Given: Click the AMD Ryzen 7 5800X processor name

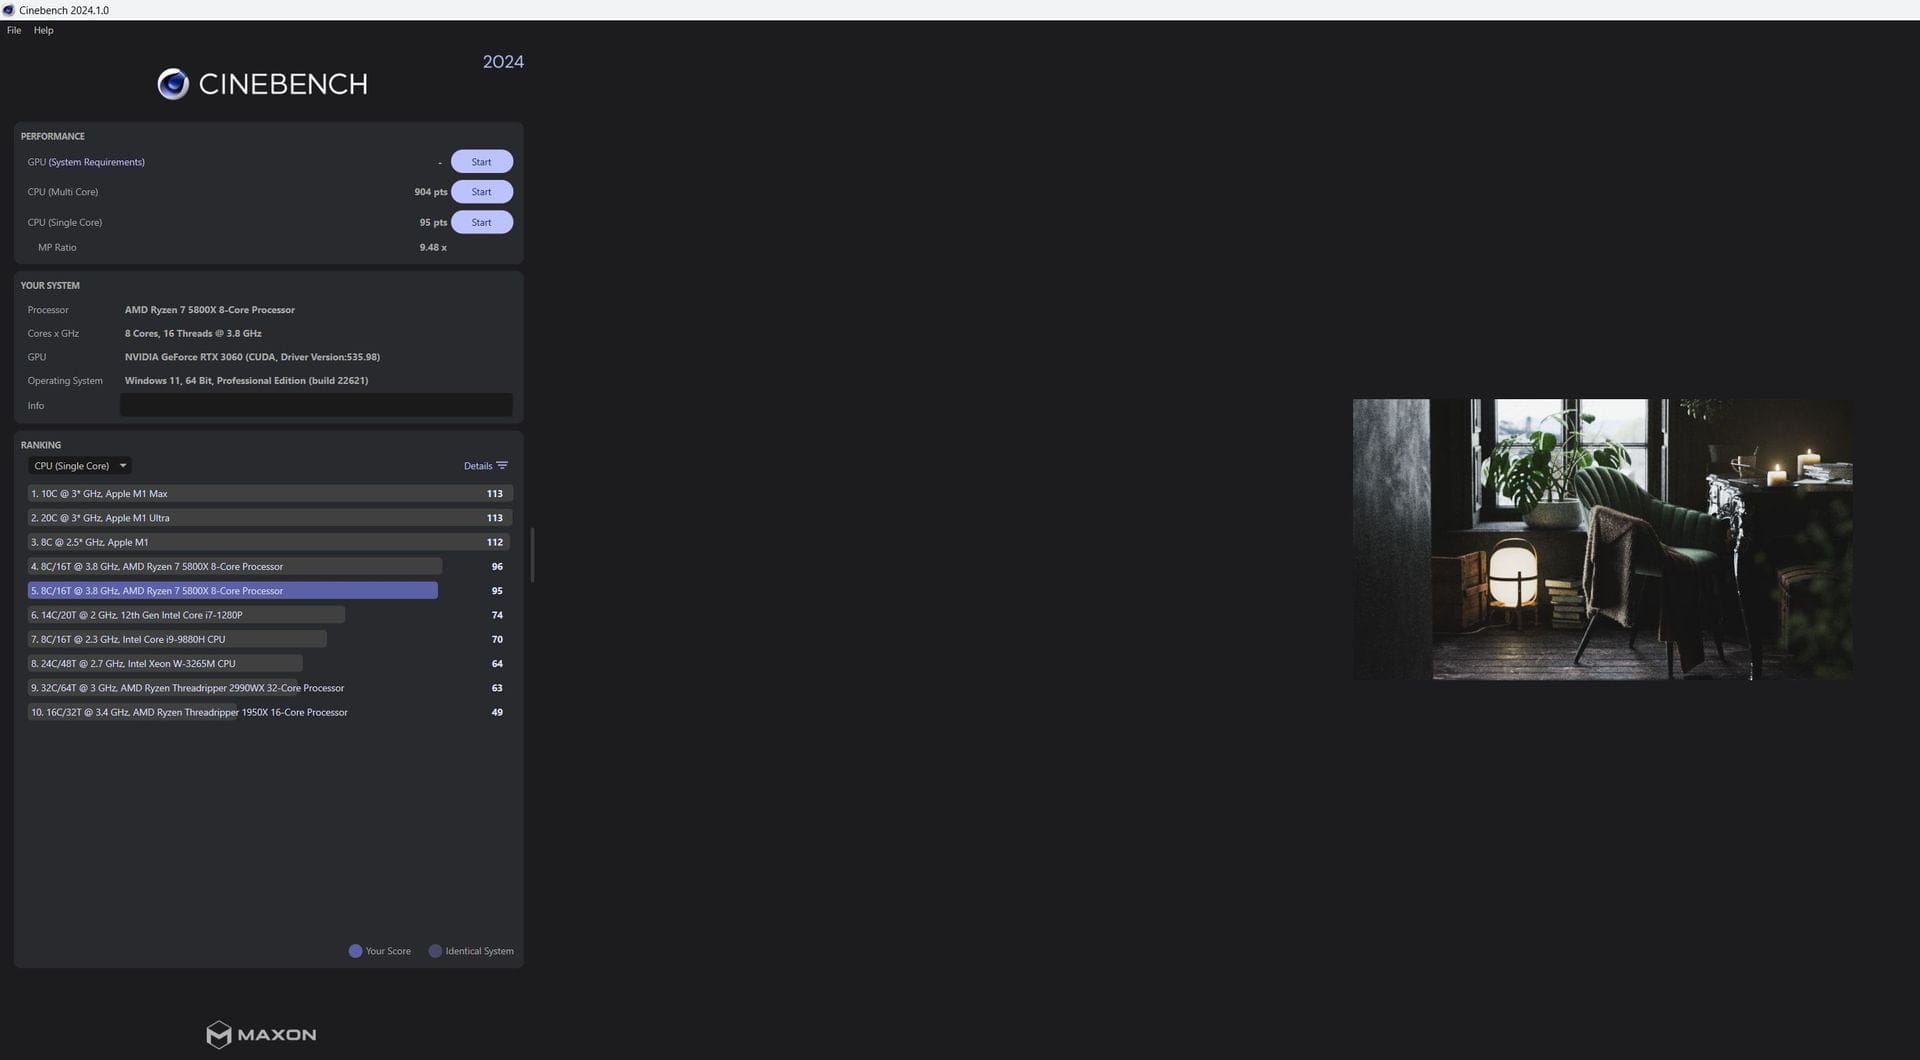Looking at the screenshot, I should click(210, 310).
